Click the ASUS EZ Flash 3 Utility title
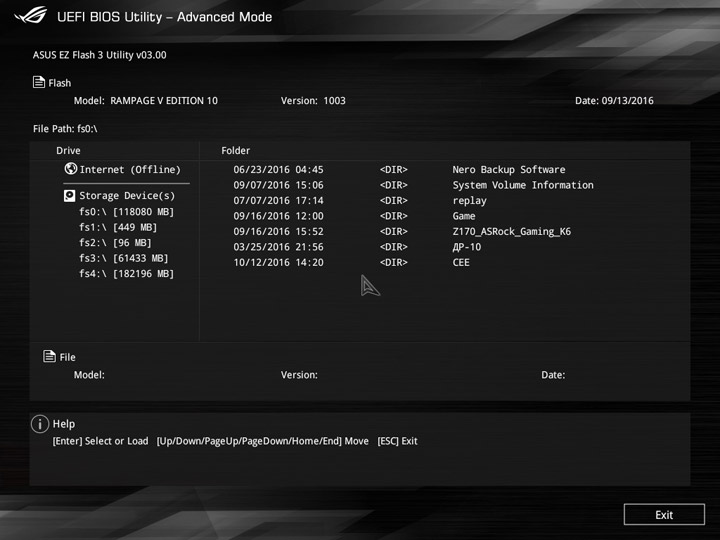This screenshot has height=540, width=720. 99,55
